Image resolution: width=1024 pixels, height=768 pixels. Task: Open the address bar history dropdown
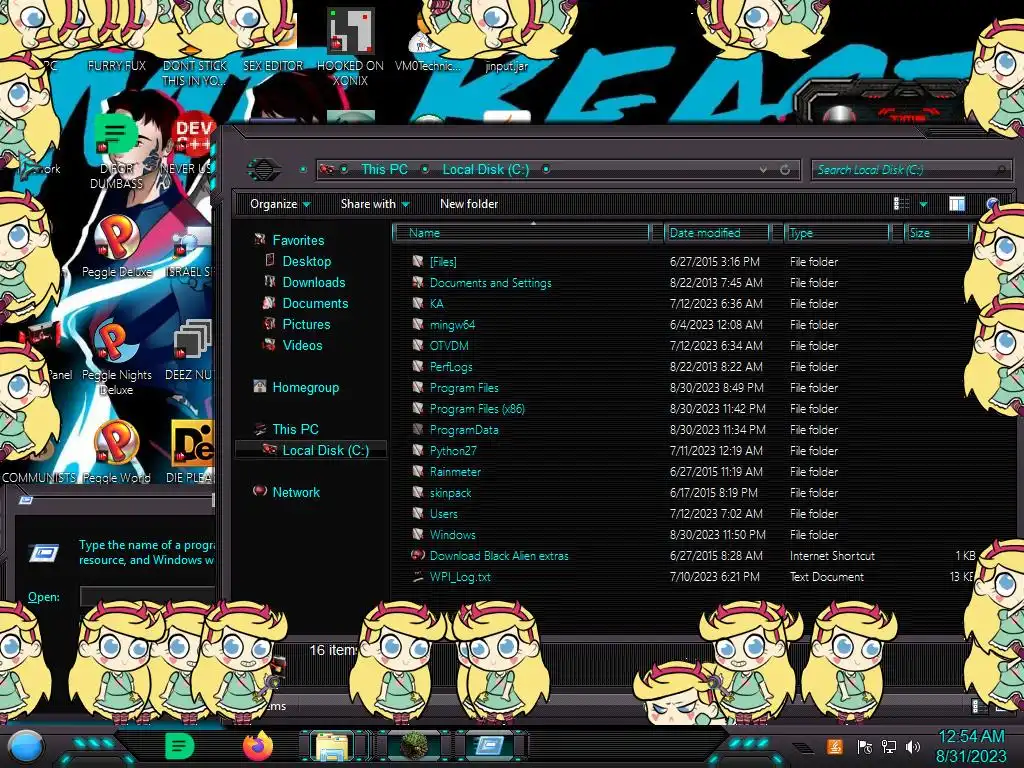point(763,170)
